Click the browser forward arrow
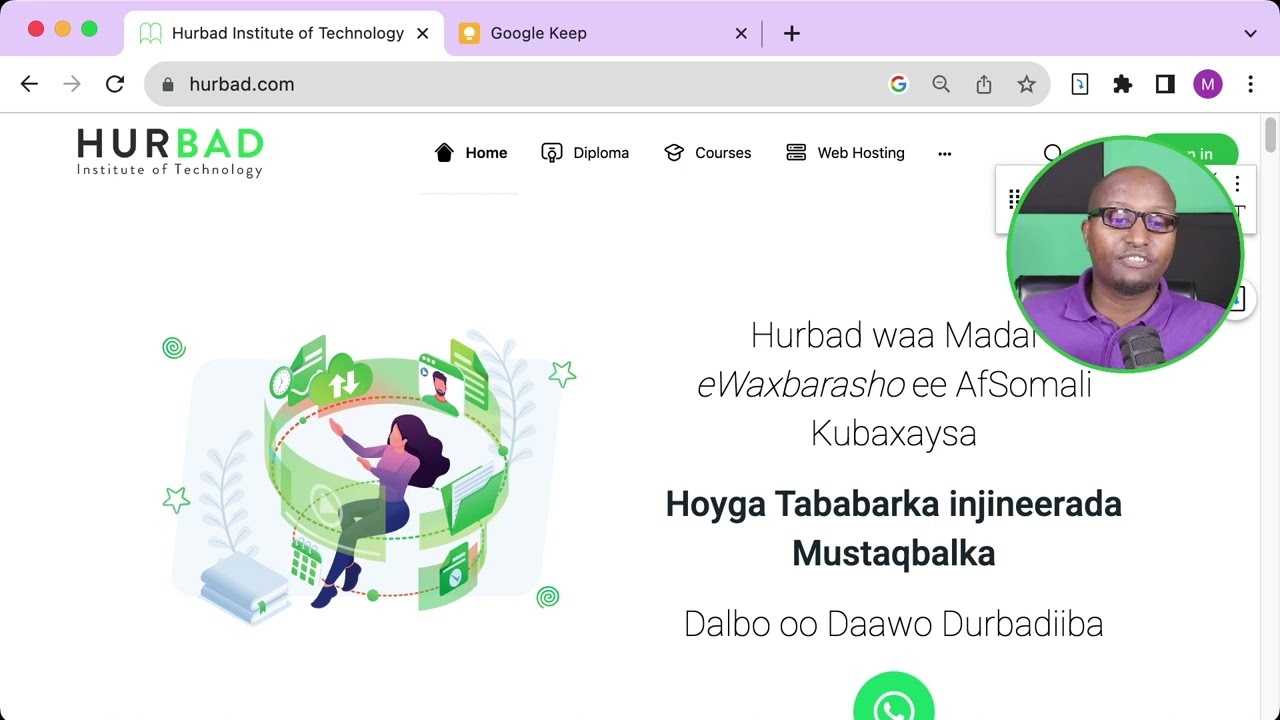 coord(72,84)
